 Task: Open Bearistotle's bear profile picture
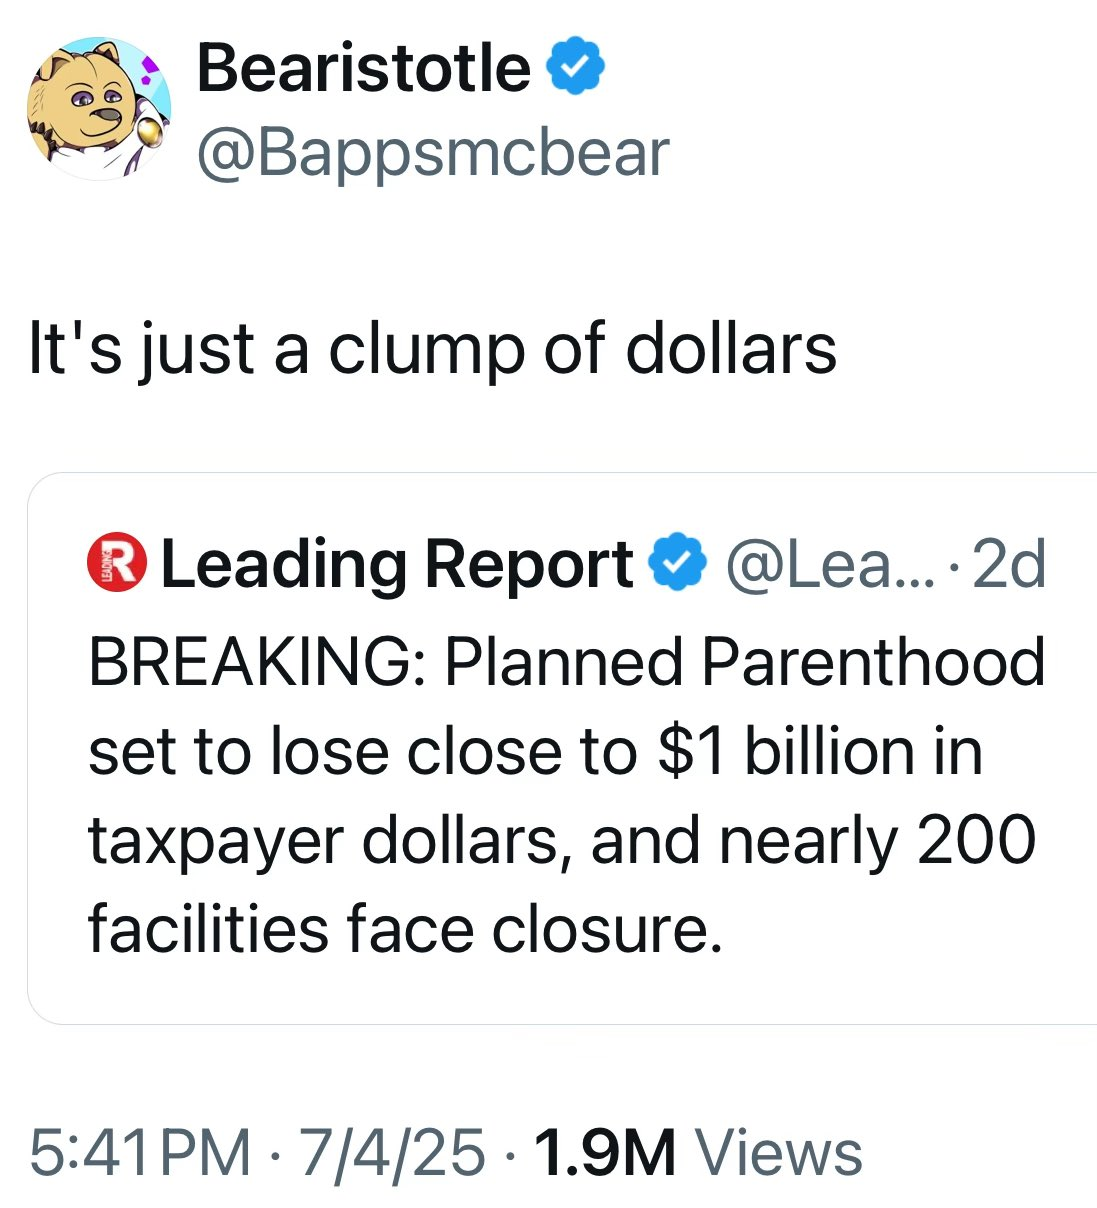pyautogui.click(x=98, y=108)
